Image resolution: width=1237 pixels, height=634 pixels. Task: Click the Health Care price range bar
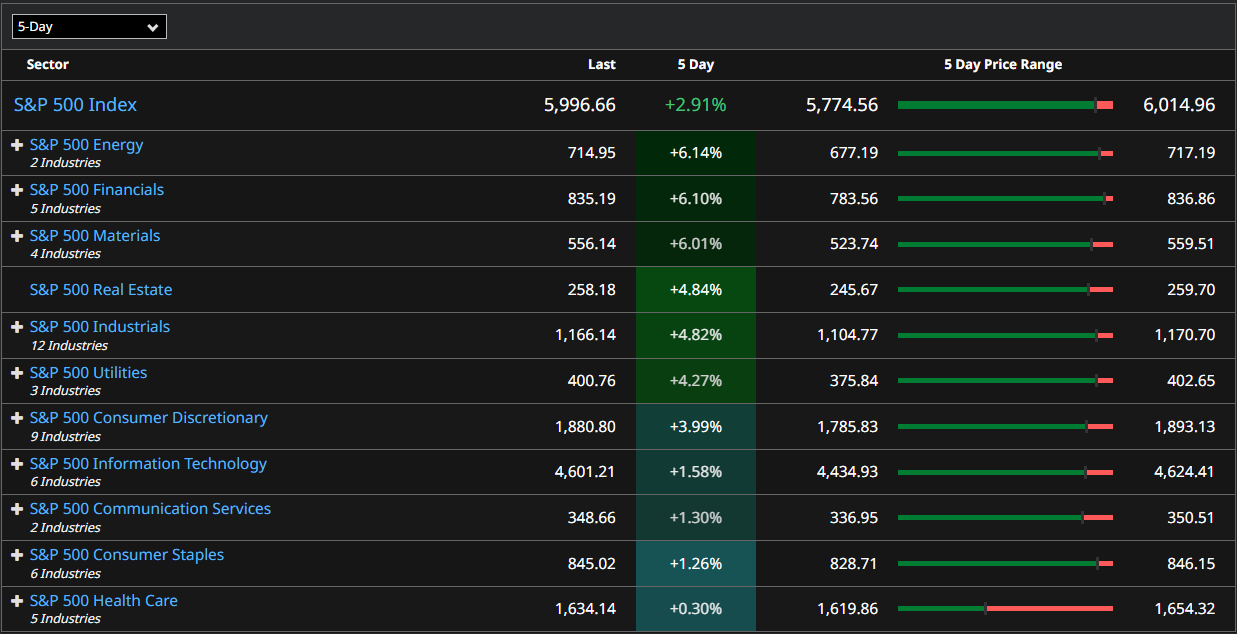[x=1005, y=608]
